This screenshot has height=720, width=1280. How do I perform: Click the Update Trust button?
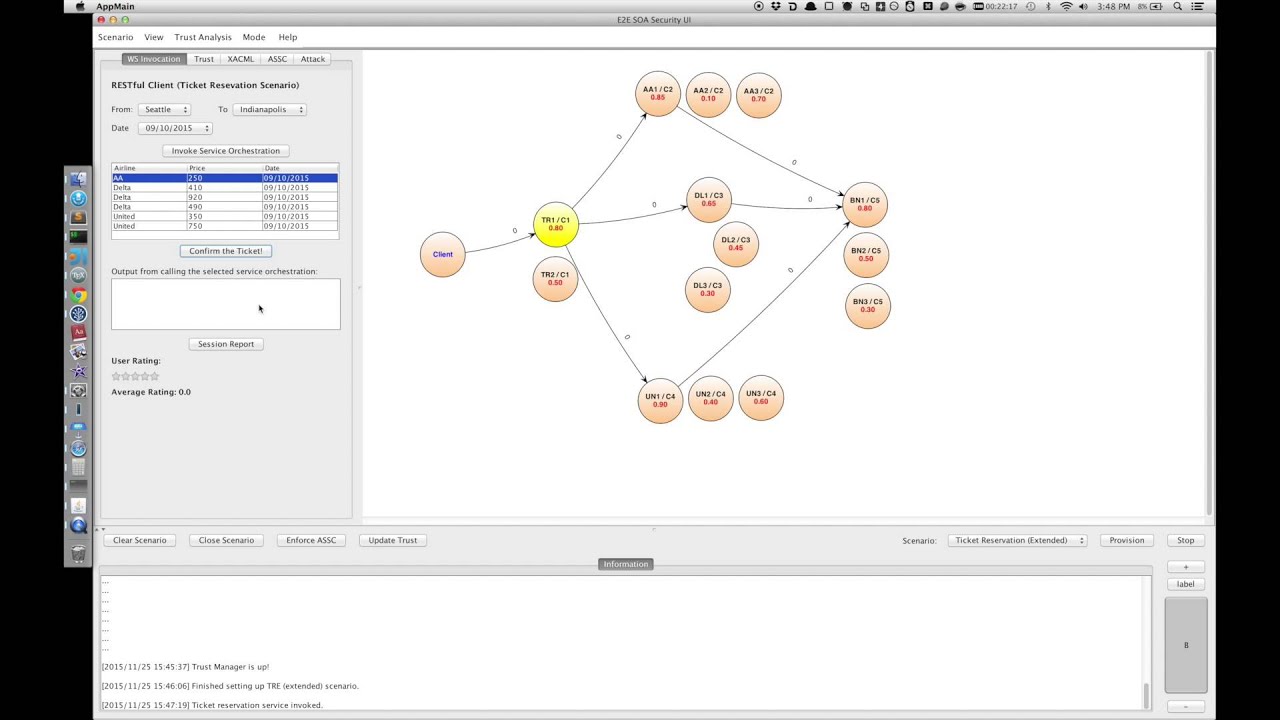click(x=393, y=540)
